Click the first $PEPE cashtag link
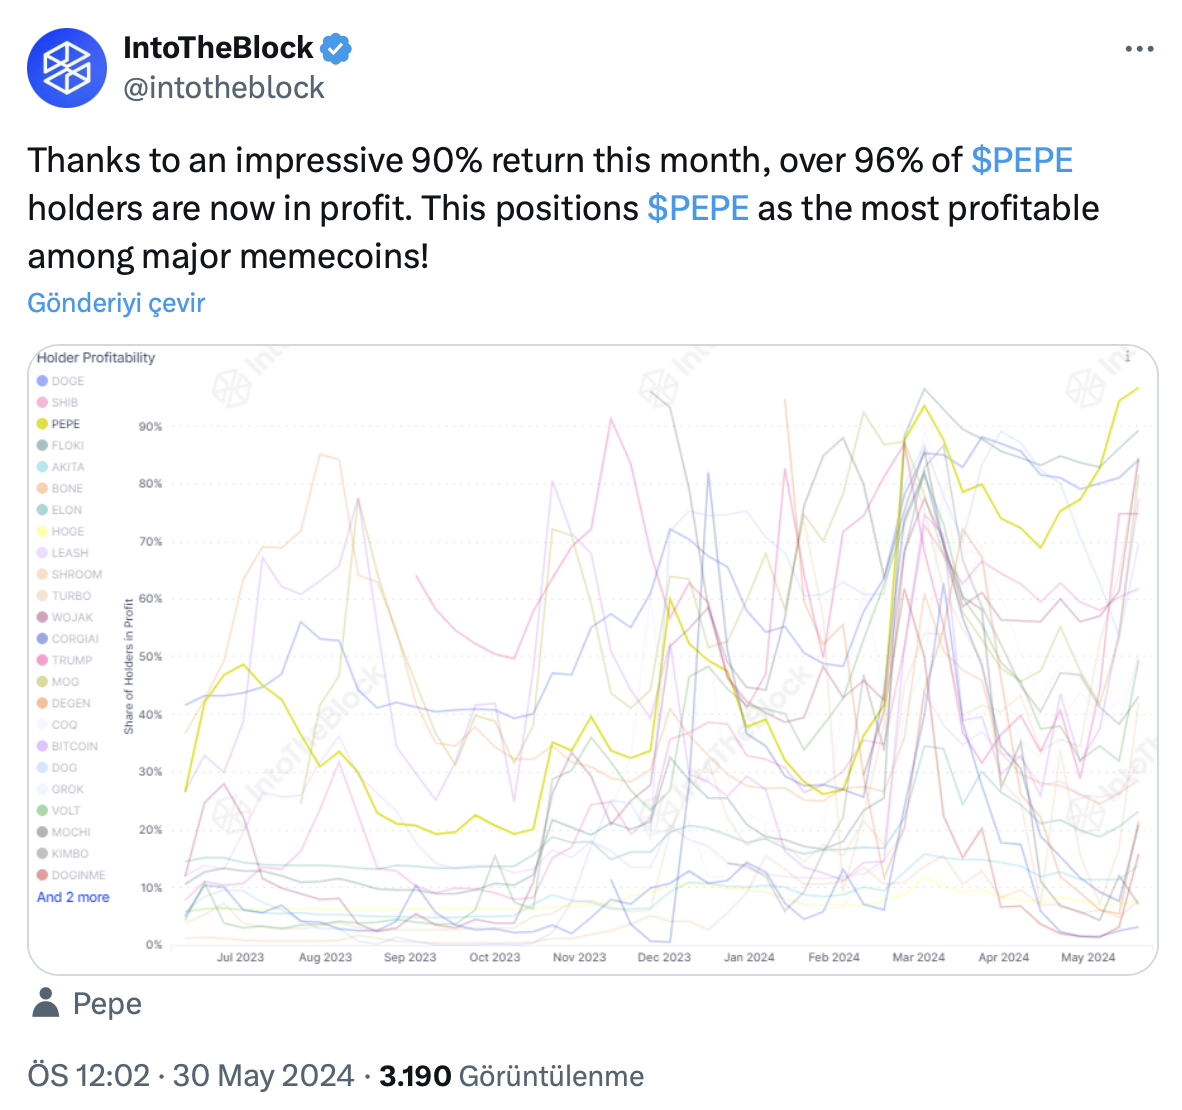Viewport: 1182px width, 1110px height. tap(1021, 161)
